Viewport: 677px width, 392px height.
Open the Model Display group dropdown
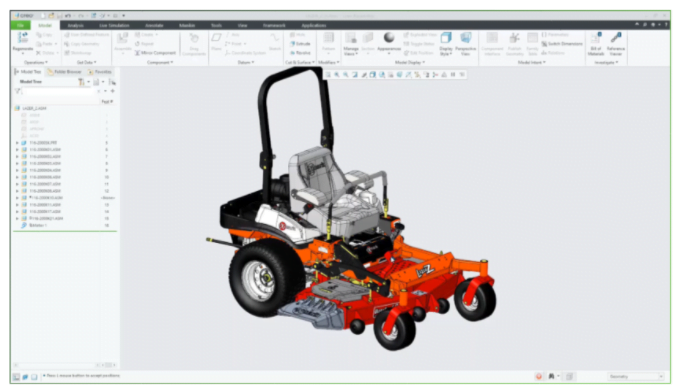coord(410,63)
